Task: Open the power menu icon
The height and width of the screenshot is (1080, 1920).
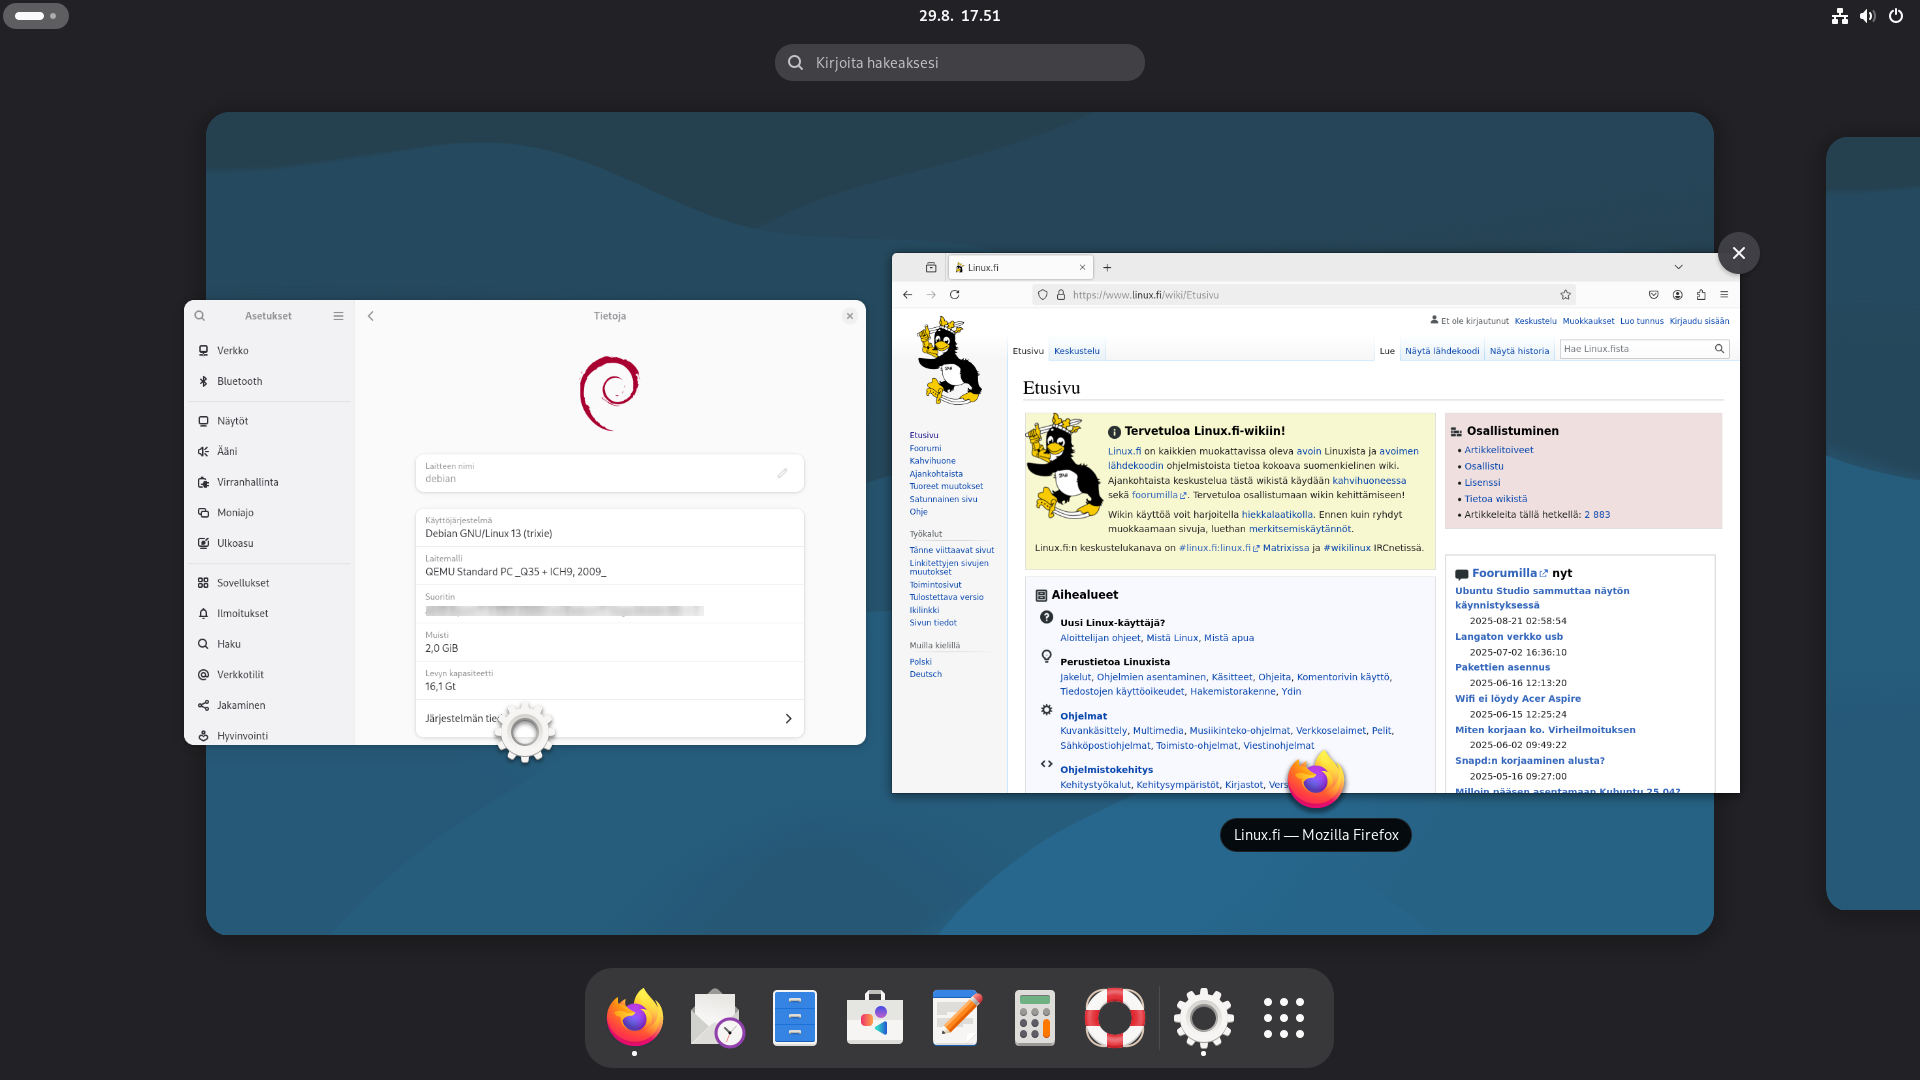Action: pos(1895,16)
